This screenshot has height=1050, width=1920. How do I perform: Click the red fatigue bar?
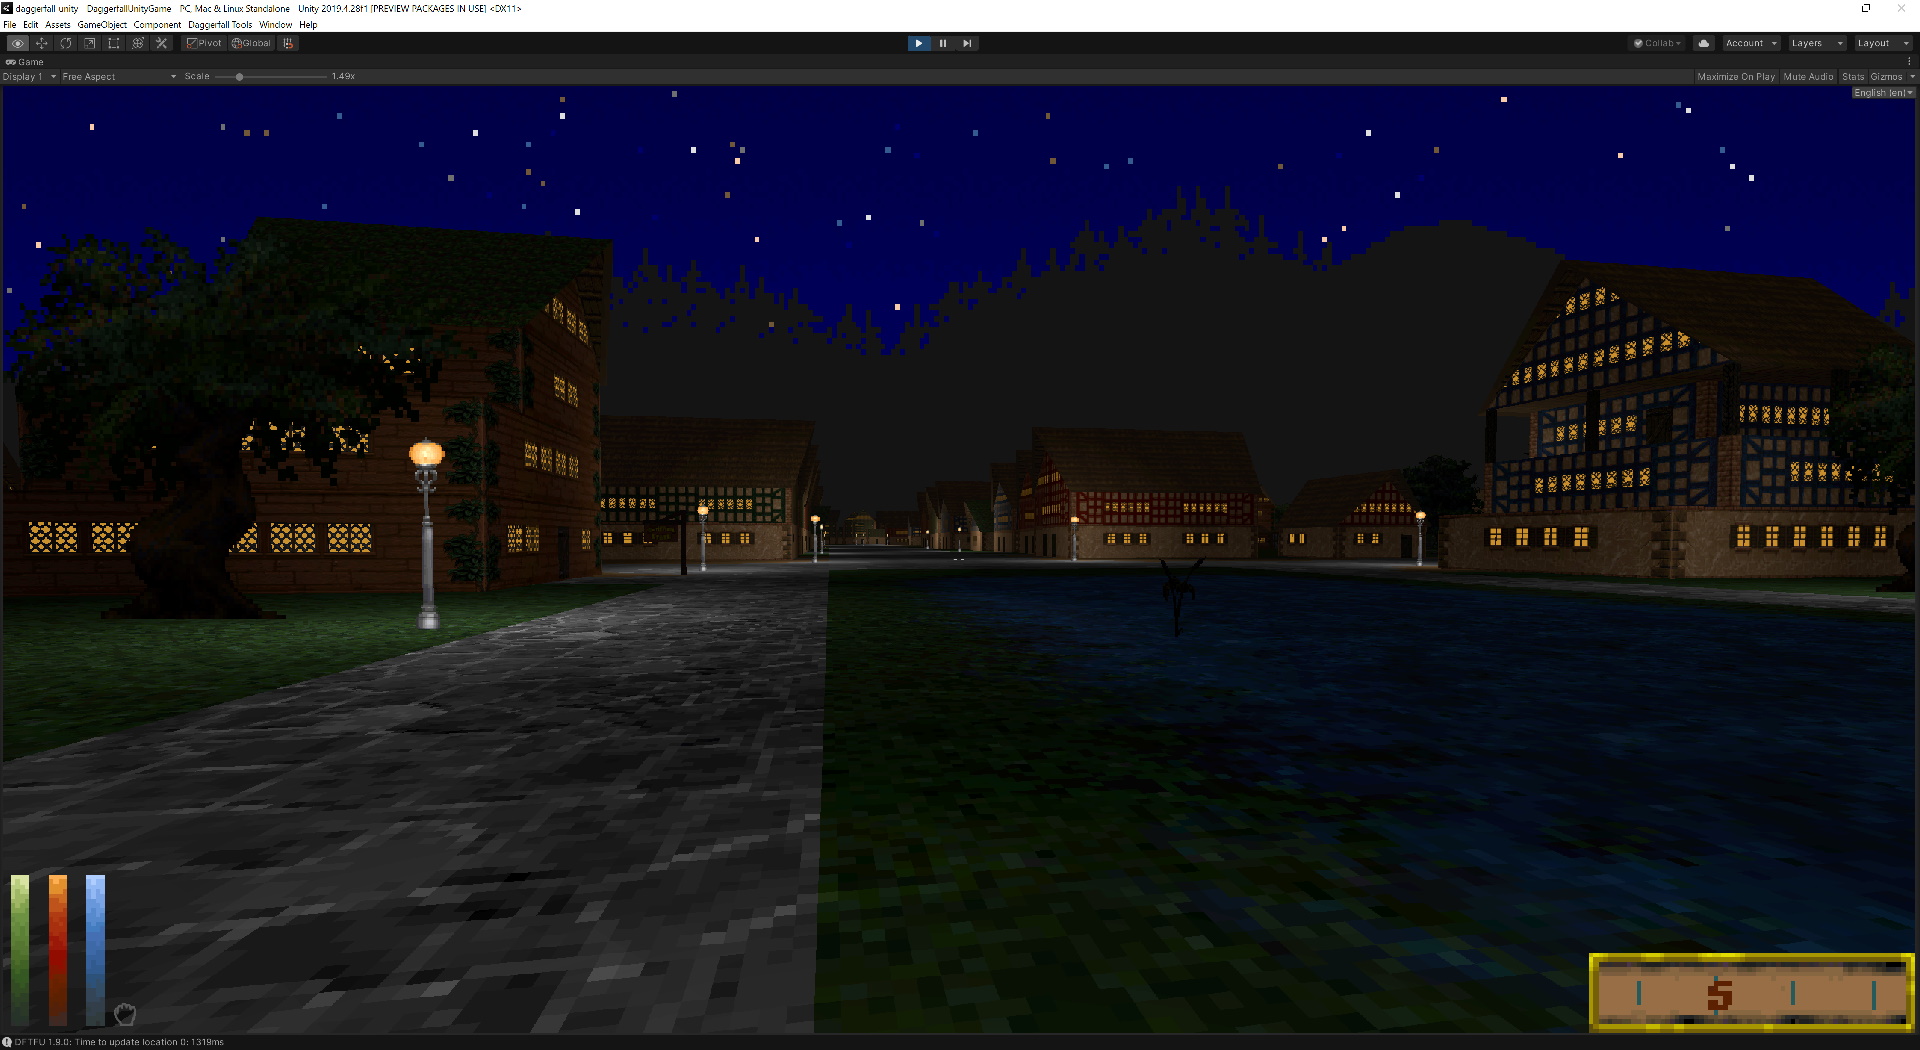[x=58, y=948]
